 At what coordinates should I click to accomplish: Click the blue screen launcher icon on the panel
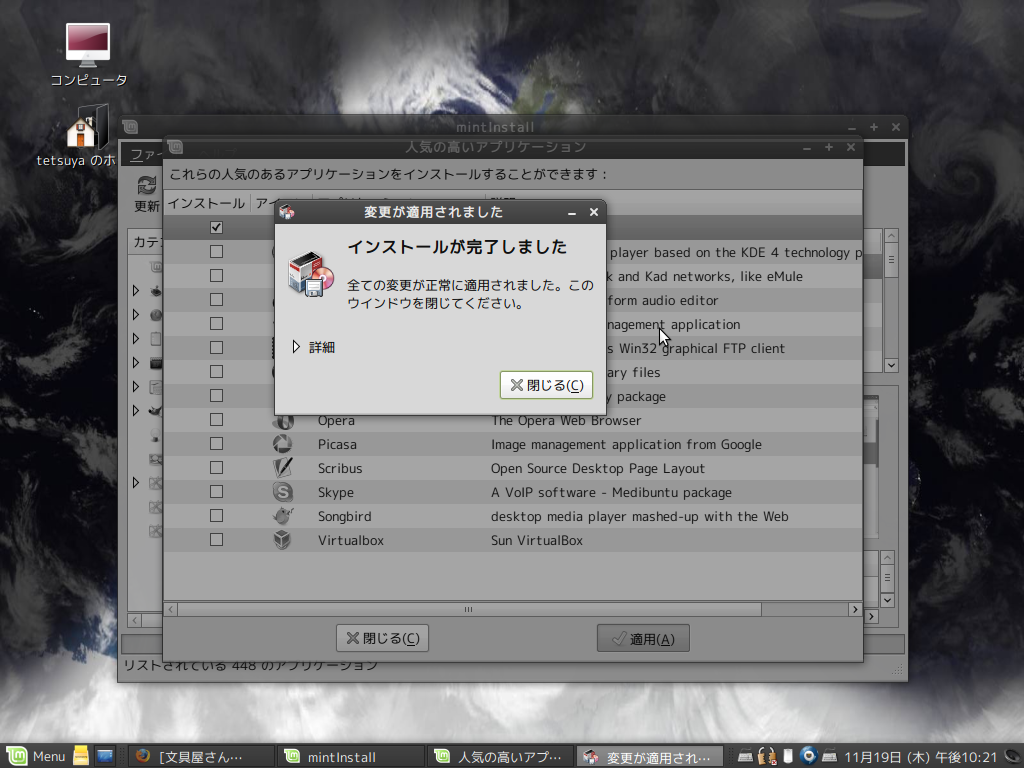point(104,756)
